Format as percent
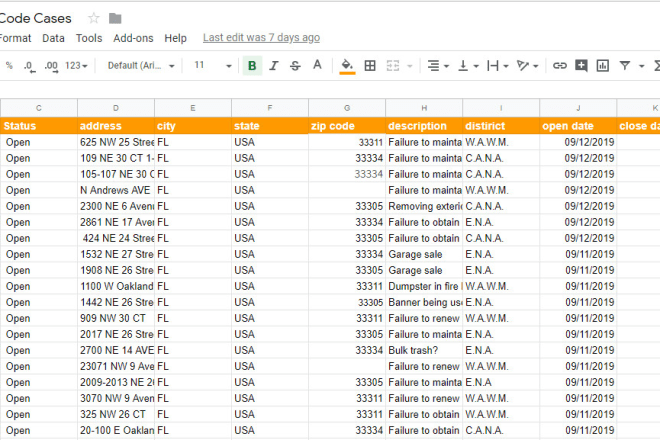This screenshot has height=440, width=660. pyautogui.click(x=9, y=66)
